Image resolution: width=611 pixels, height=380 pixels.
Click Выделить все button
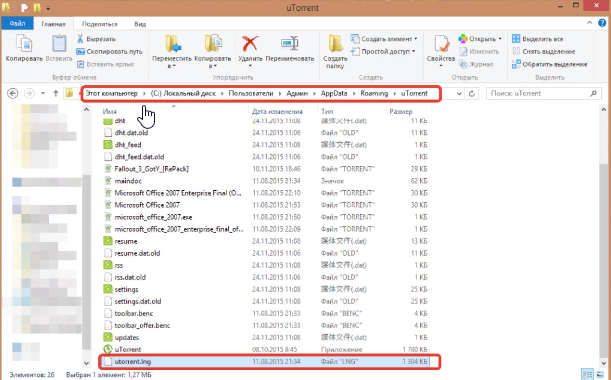[537, 39]
